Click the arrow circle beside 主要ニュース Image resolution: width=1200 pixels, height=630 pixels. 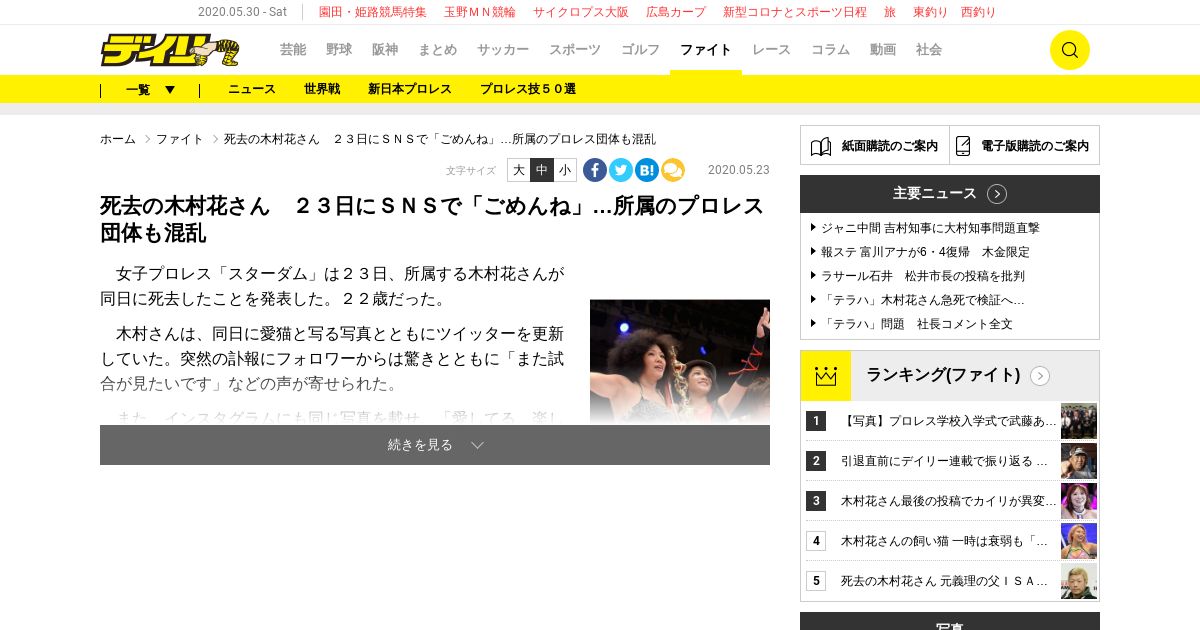[997, 194]
